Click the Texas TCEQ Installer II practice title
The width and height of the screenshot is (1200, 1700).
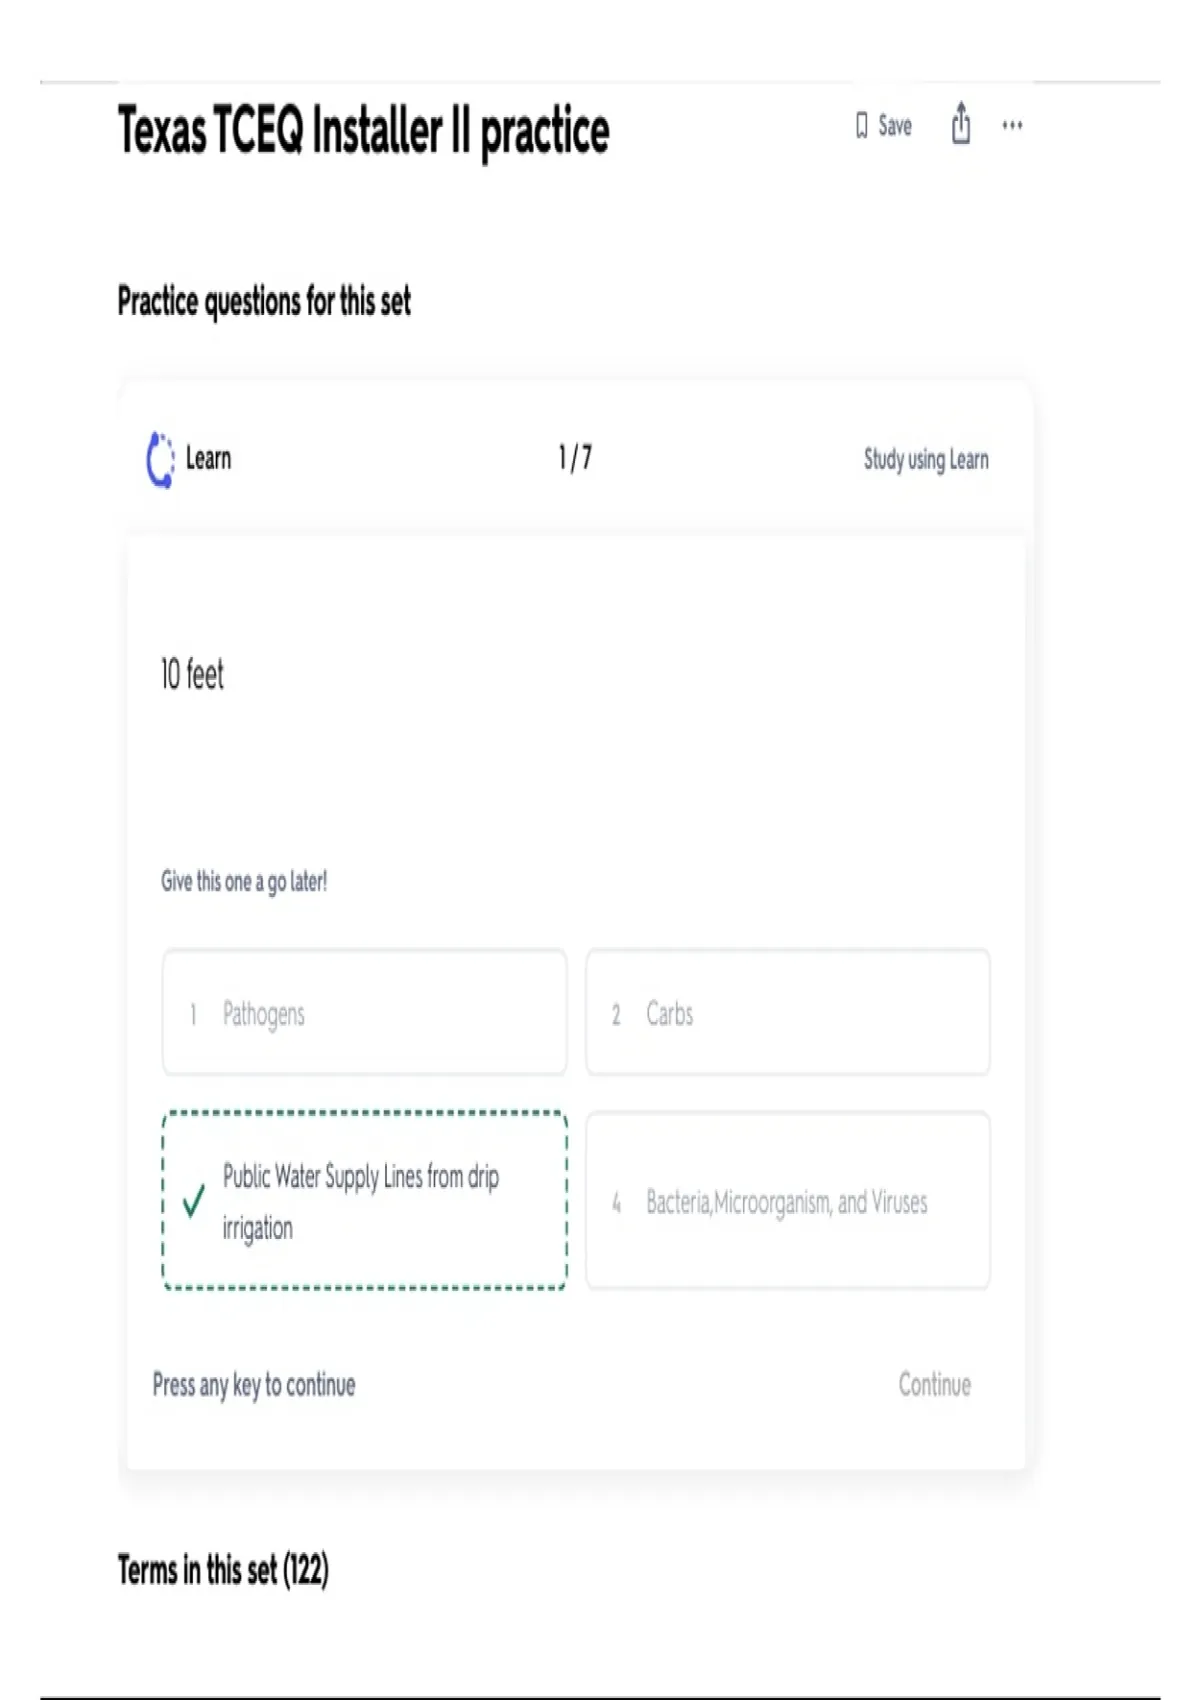click(x=363, y=132)
